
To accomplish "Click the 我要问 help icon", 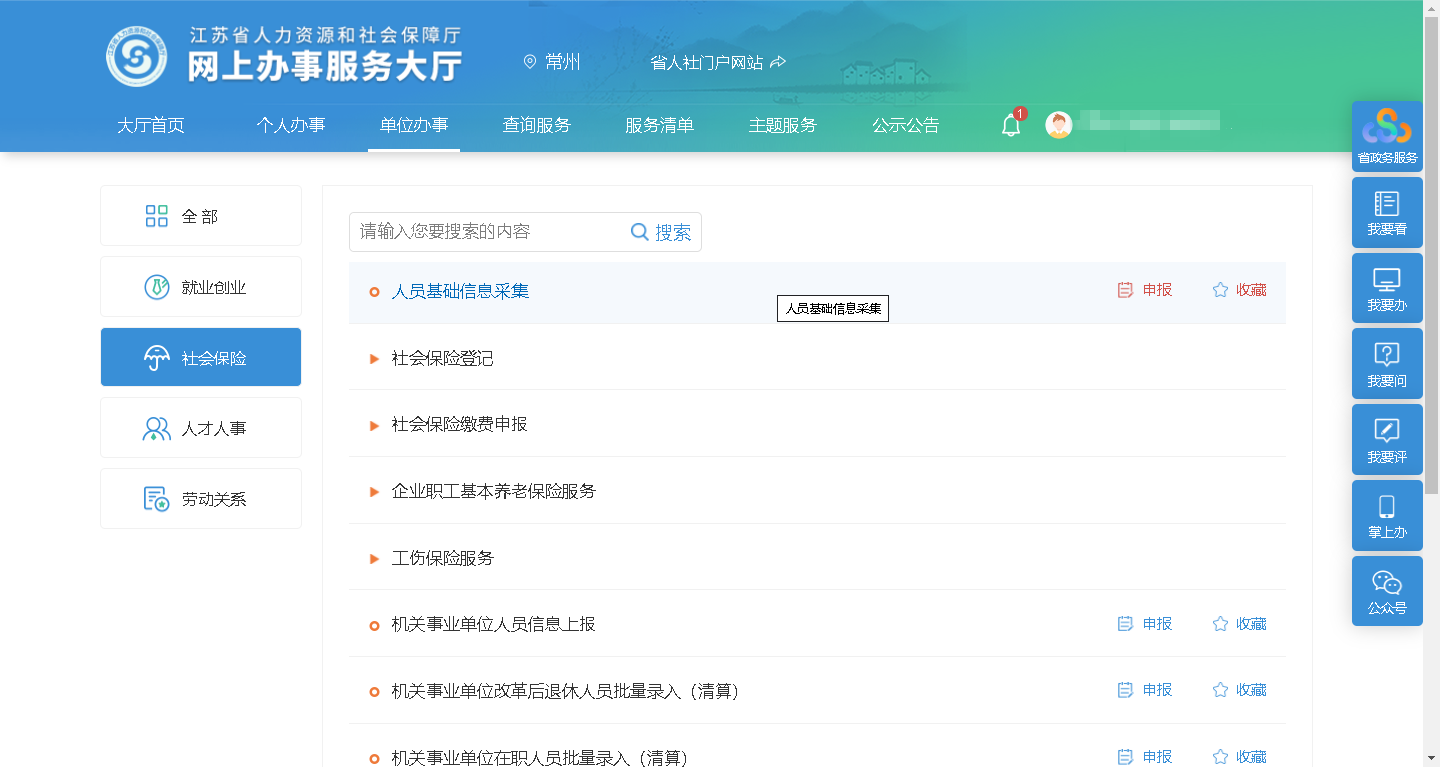I will point(1386,364).
